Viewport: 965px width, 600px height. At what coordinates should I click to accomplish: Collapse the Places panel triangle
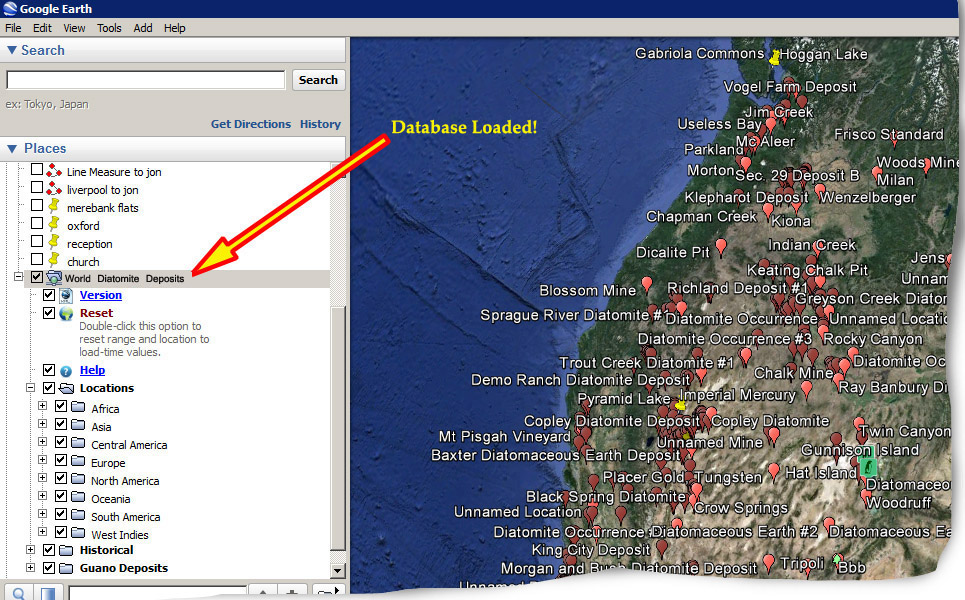(x=12, y=148)
